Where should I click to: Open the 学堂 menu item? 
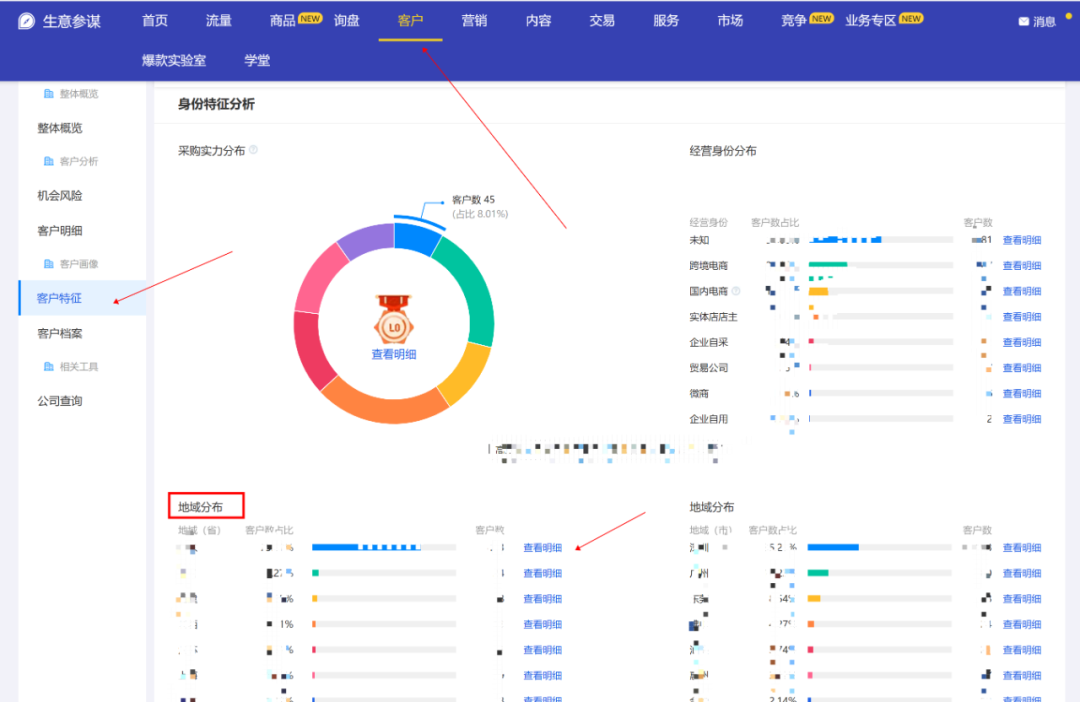click(257, 60)
